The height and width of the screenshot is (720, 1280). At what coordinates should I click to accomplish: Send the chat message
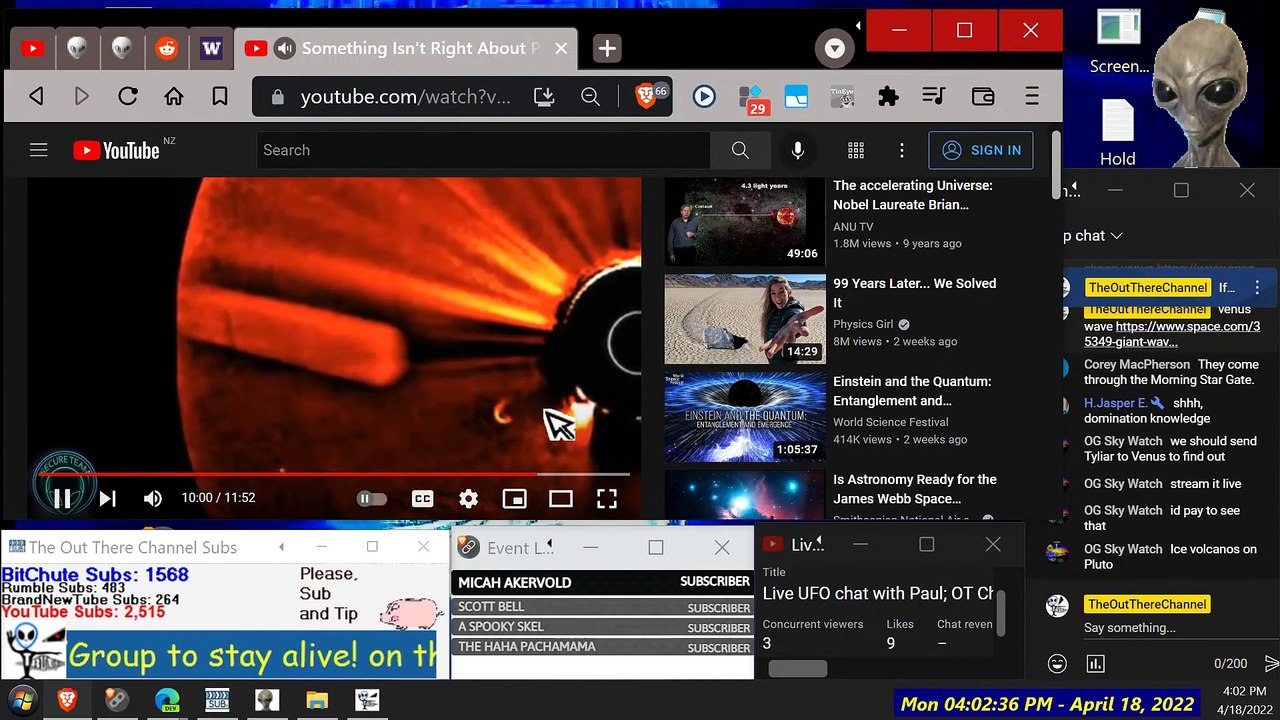1270,664
